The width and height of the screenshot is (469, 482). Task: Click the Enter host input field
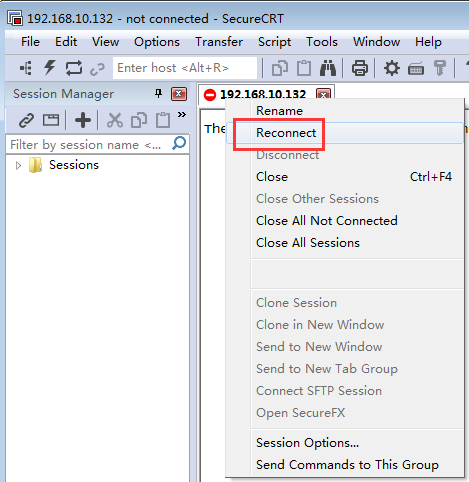coord(185,68)
